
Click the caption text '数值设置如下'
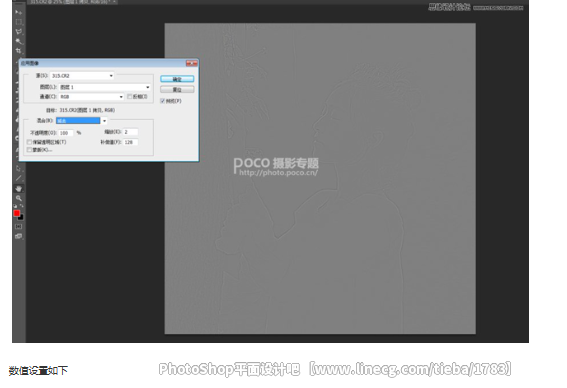(x=38, y=371)
